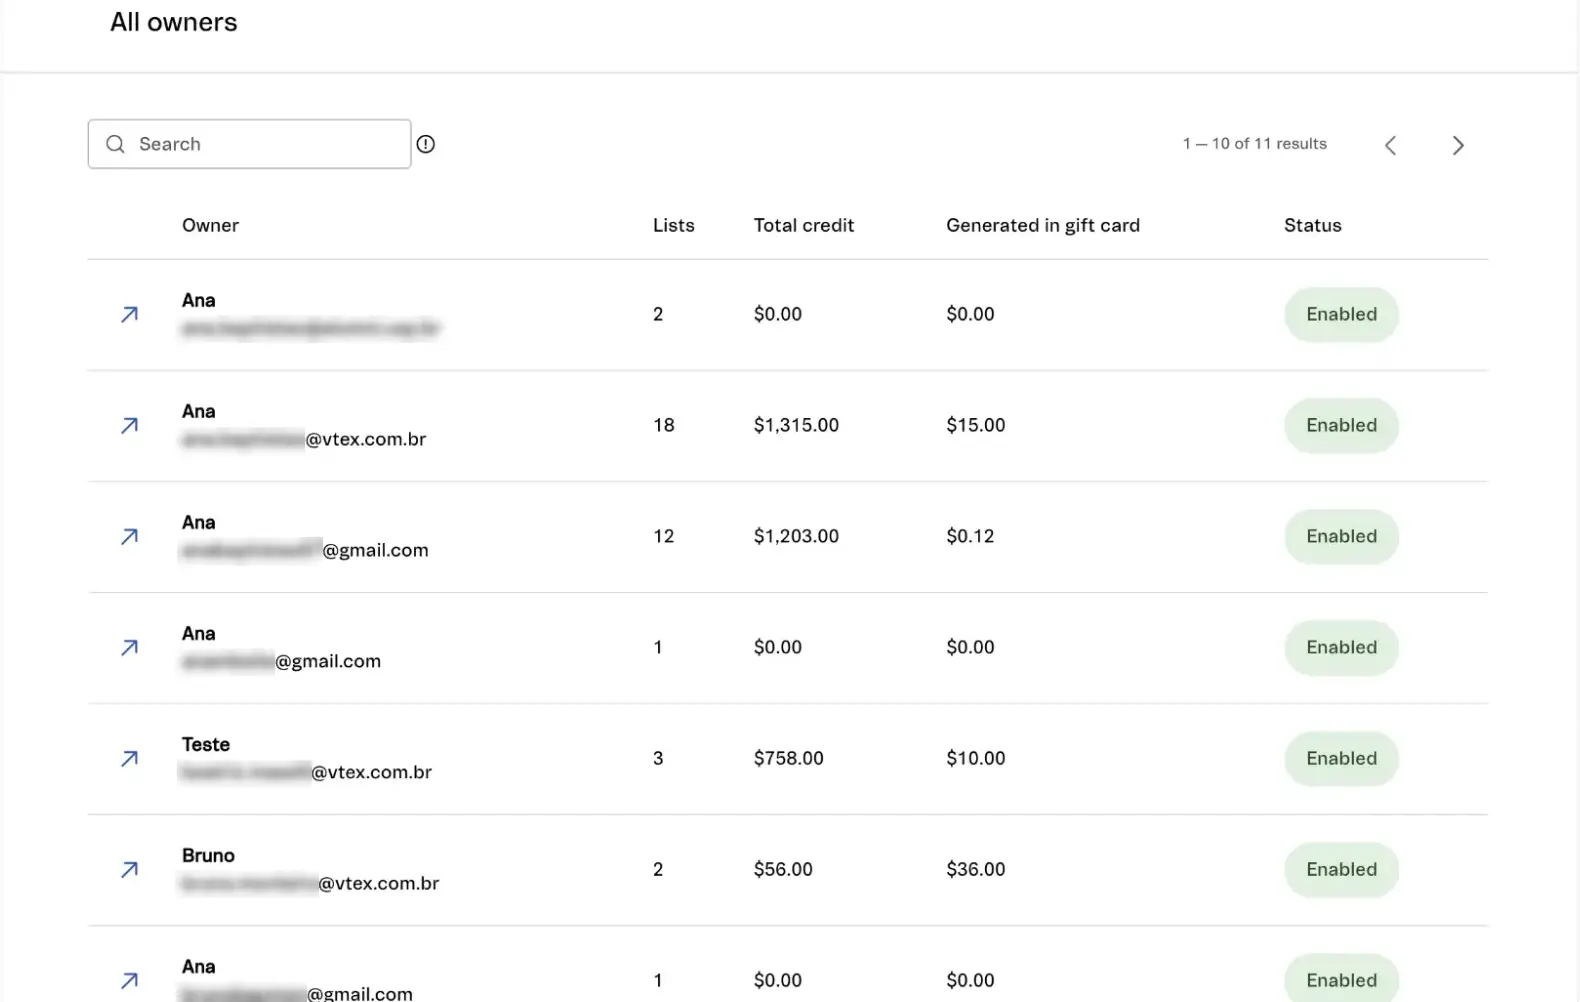Go to previous page of results
The height and width of the screenshot is (1002, 1580).
[1390, 146]
